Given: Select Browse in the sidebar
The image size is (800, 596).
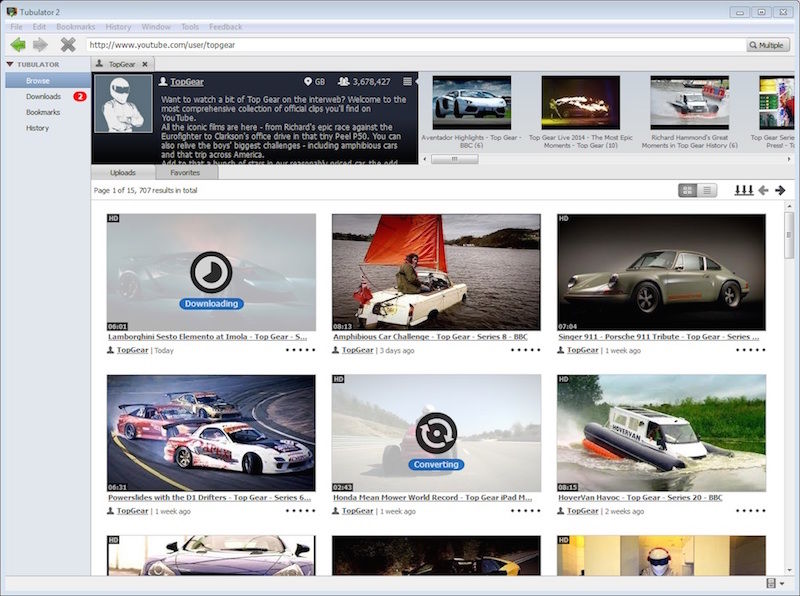Looking at the screenshot, I should [48, 80].
